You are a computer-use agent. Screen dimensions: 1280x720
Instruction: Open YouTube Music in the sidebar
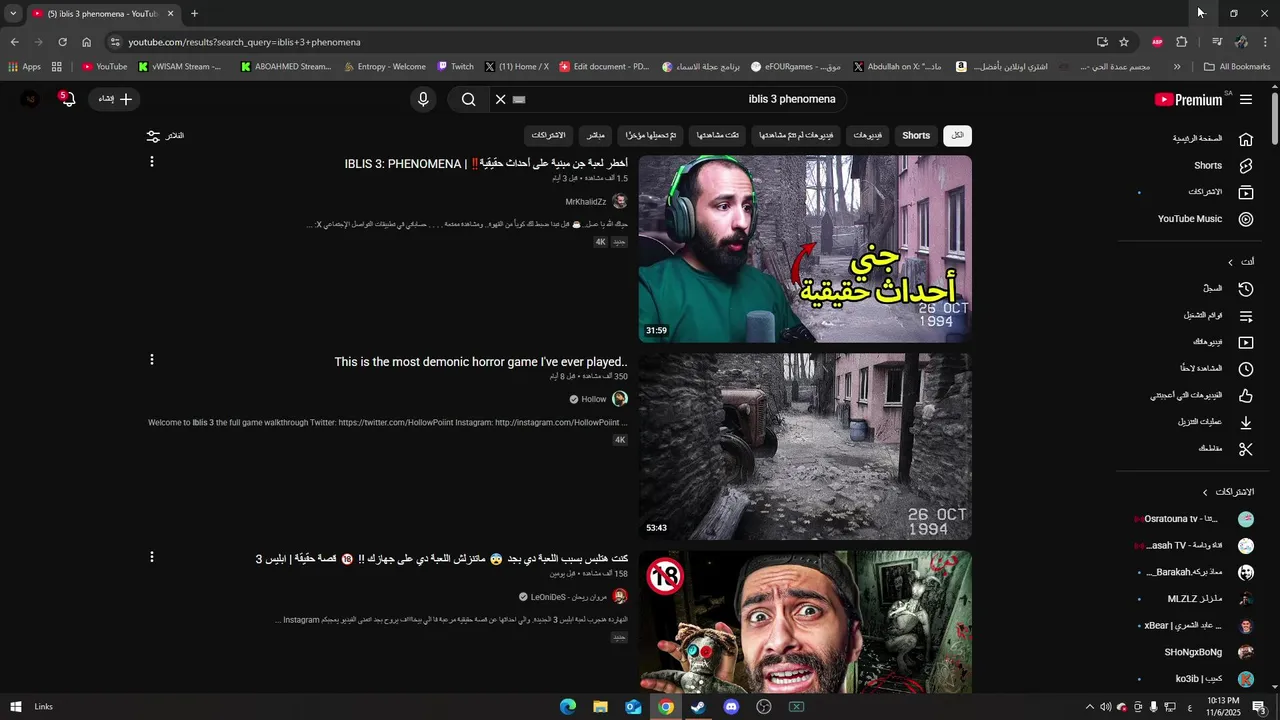tap(1188, 219)
